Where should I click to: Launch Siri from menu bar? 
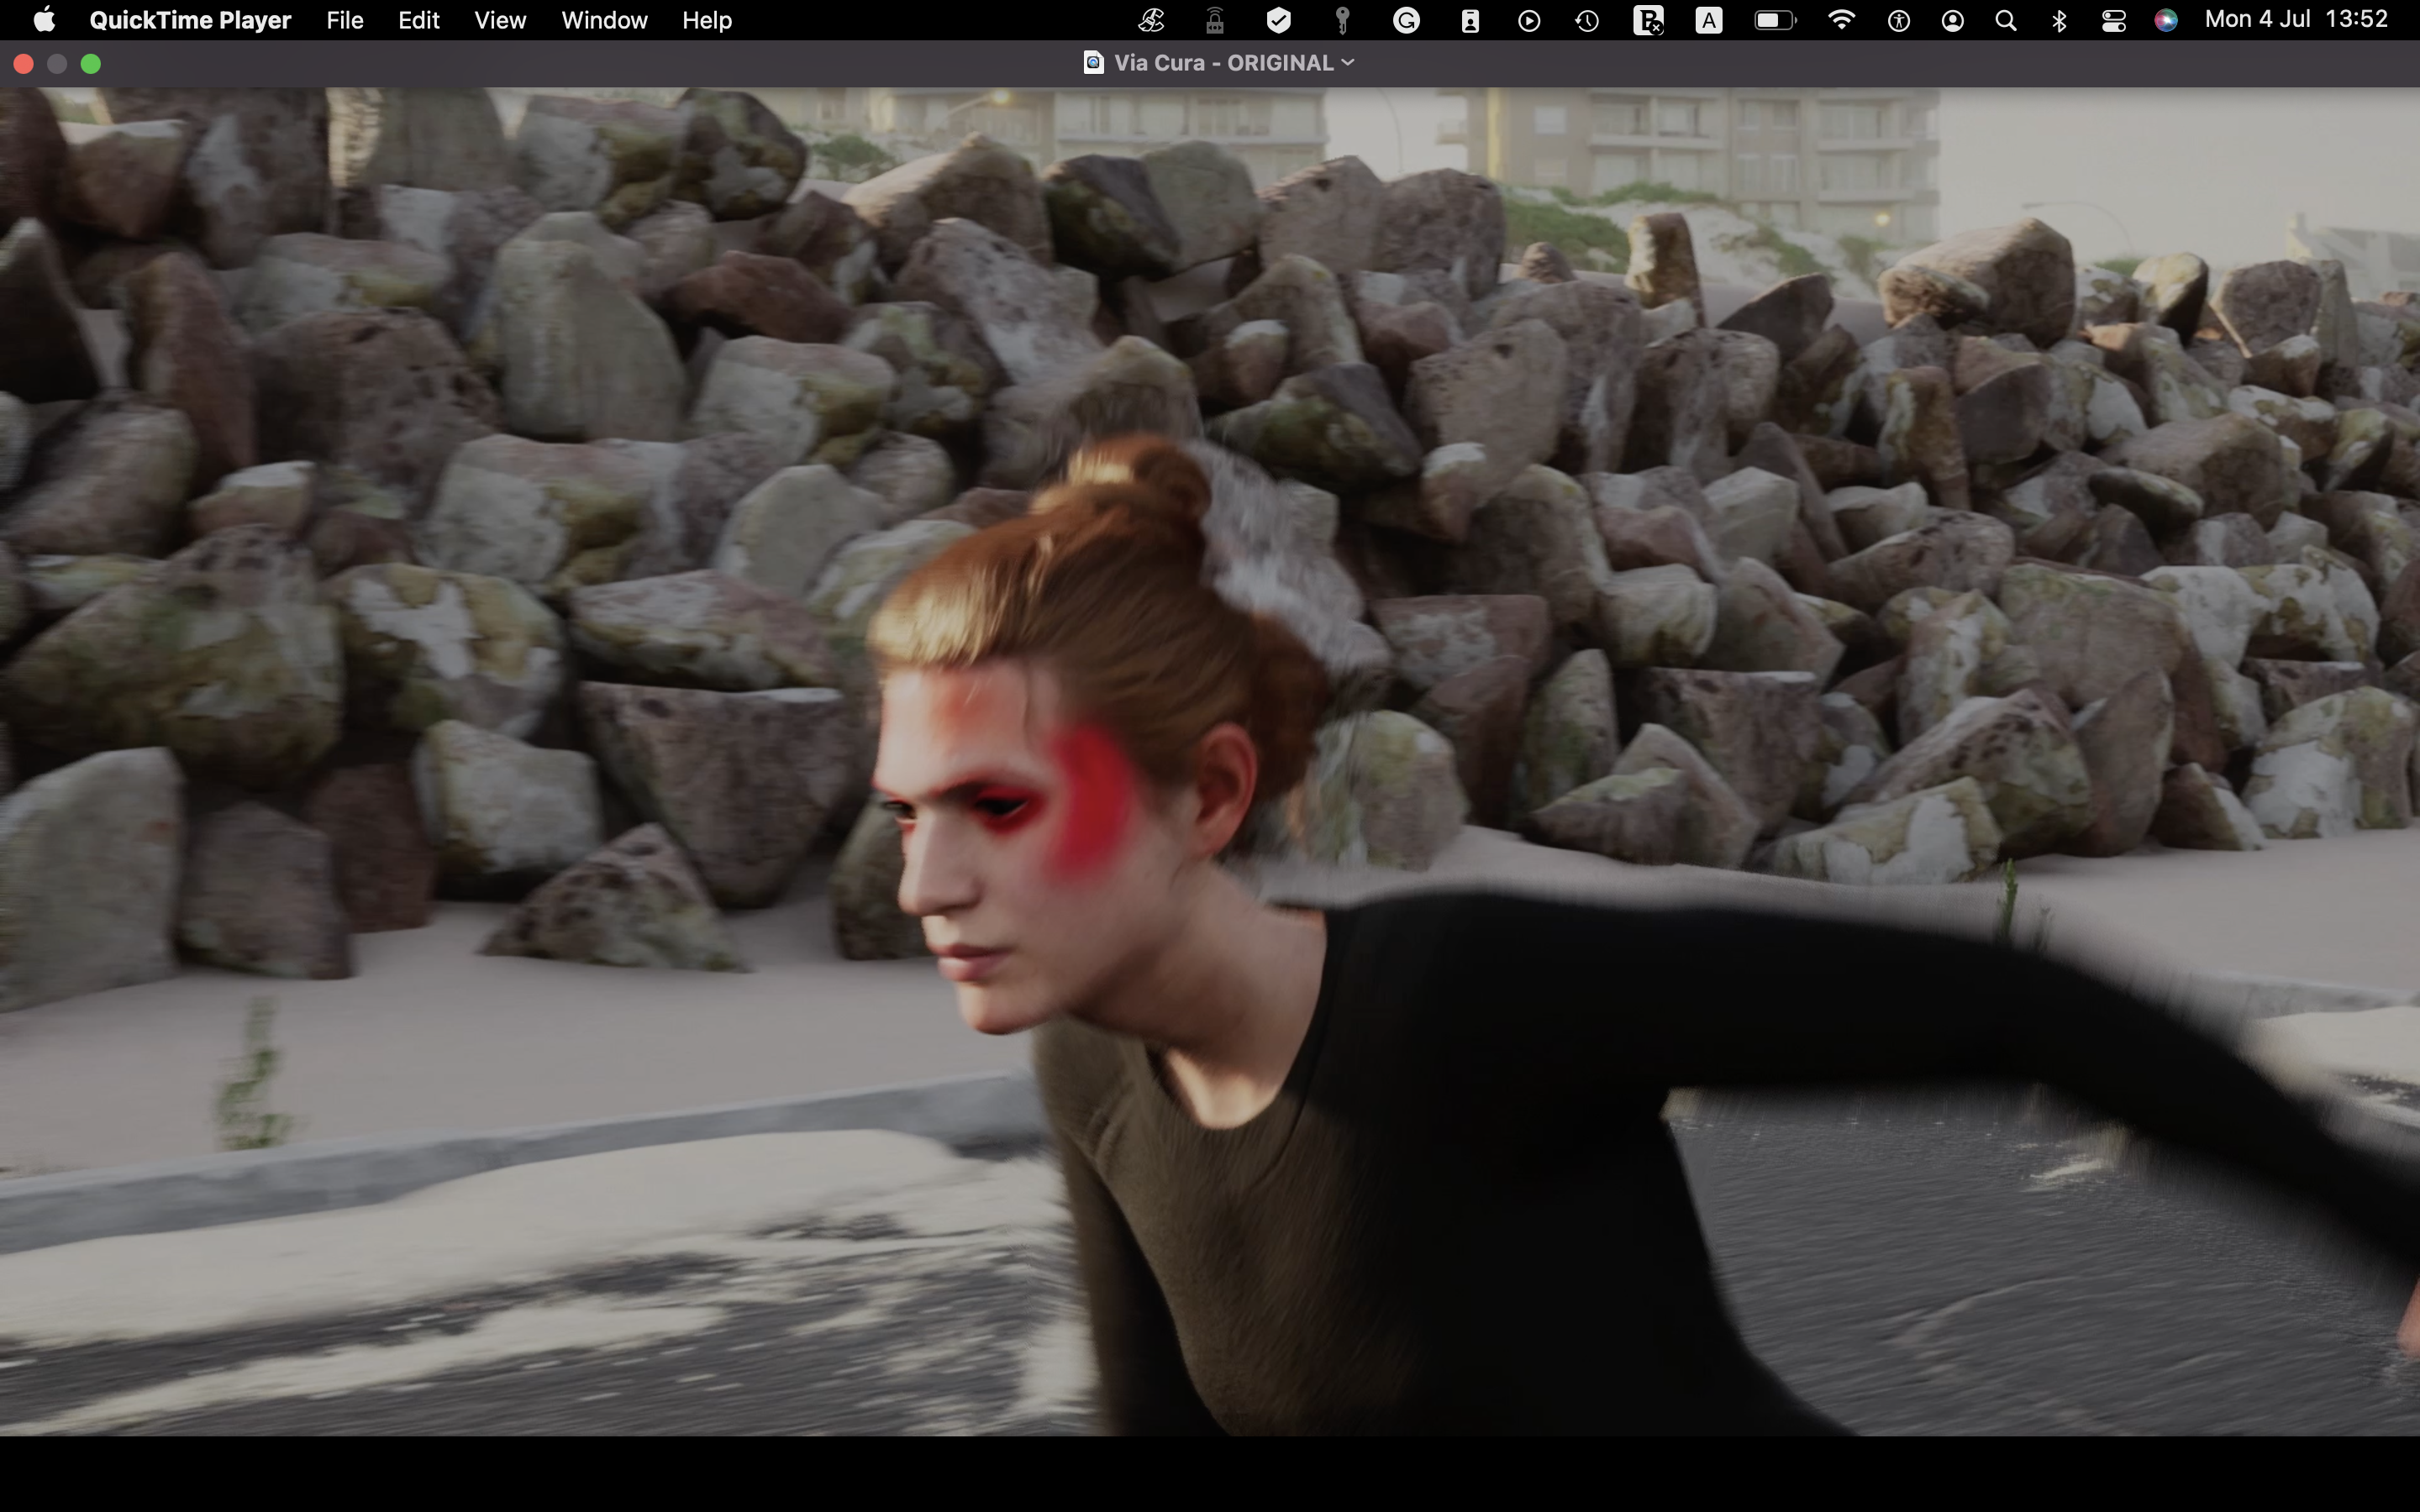coord(2166,20)
